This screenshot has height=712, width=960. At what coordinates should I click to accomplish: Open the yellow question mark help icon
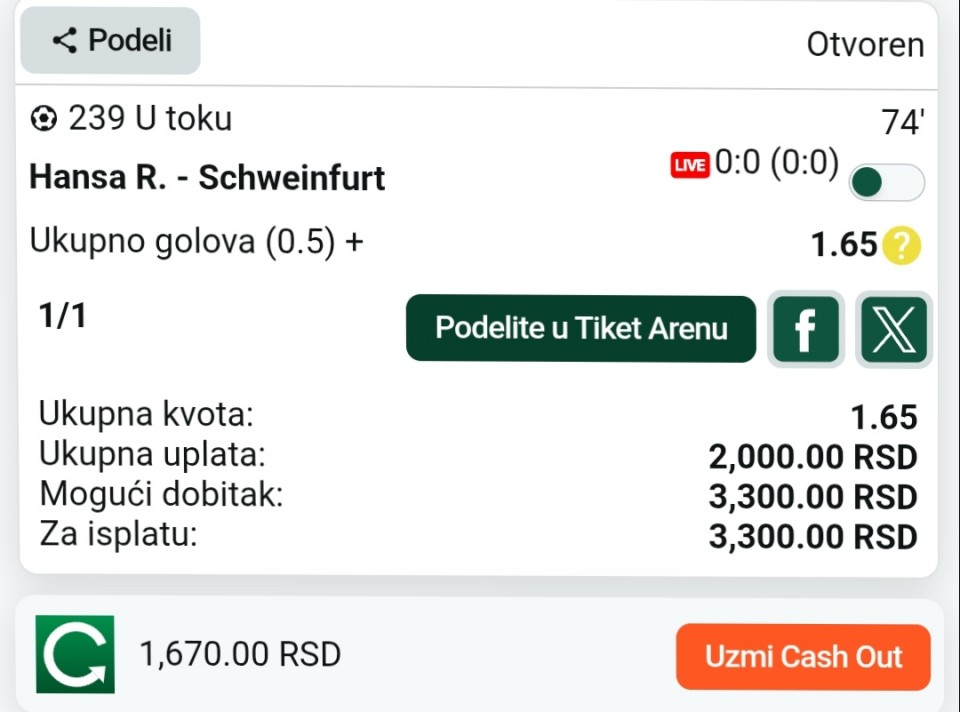[901, 245]
